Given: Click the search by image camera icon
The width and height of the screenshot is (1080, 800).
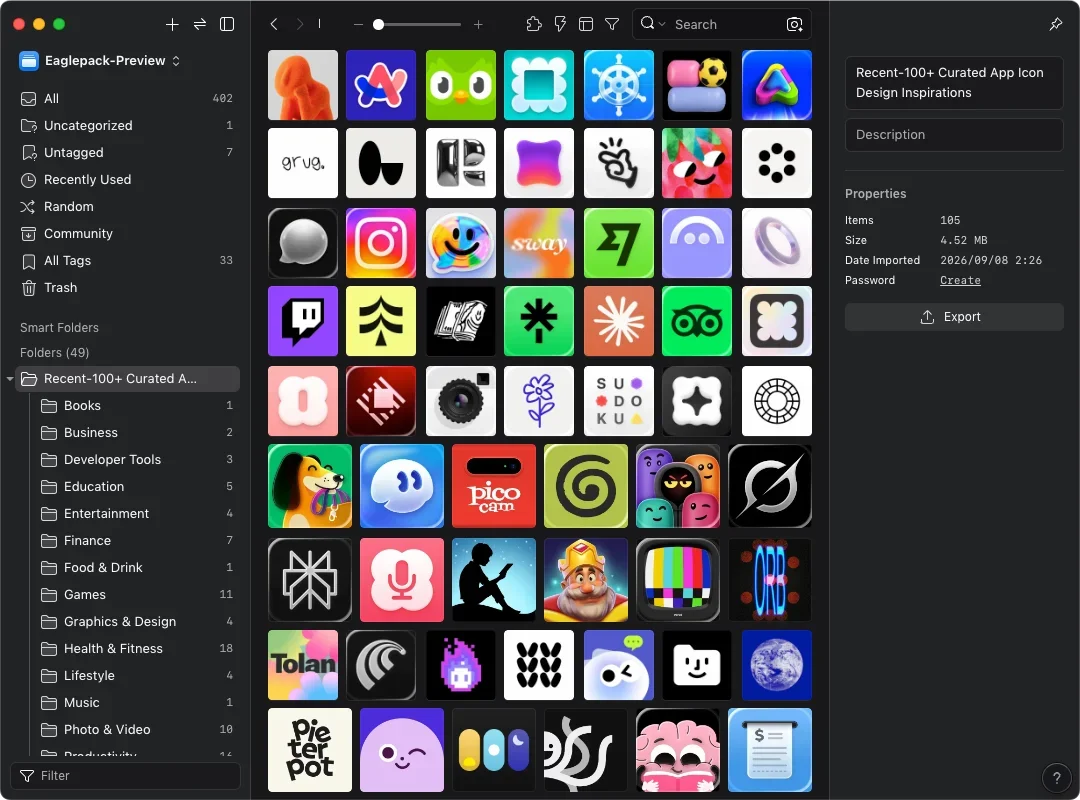Looking at the screenshot, I should click(x=794, y=25).
